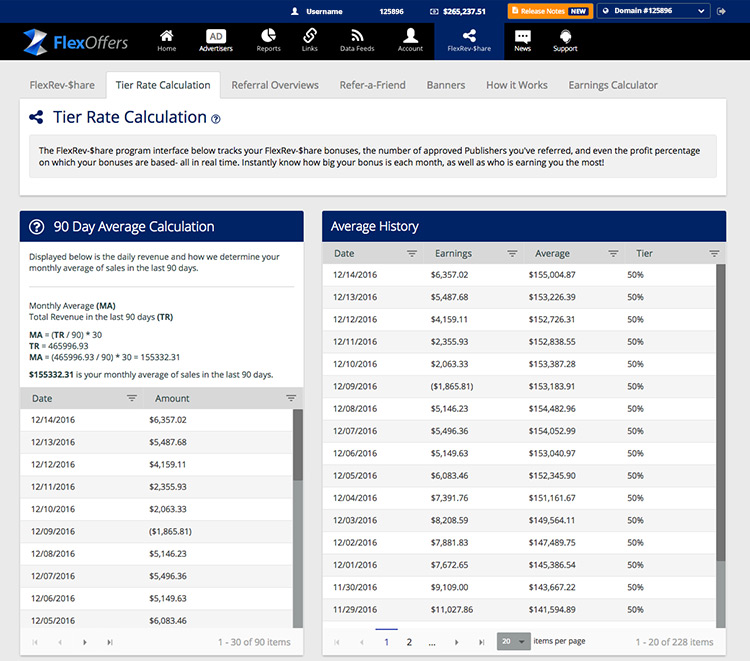Screen dimensions: 750x661
Task: Select the Tier Rate Calculation tab
Action: 163,85
